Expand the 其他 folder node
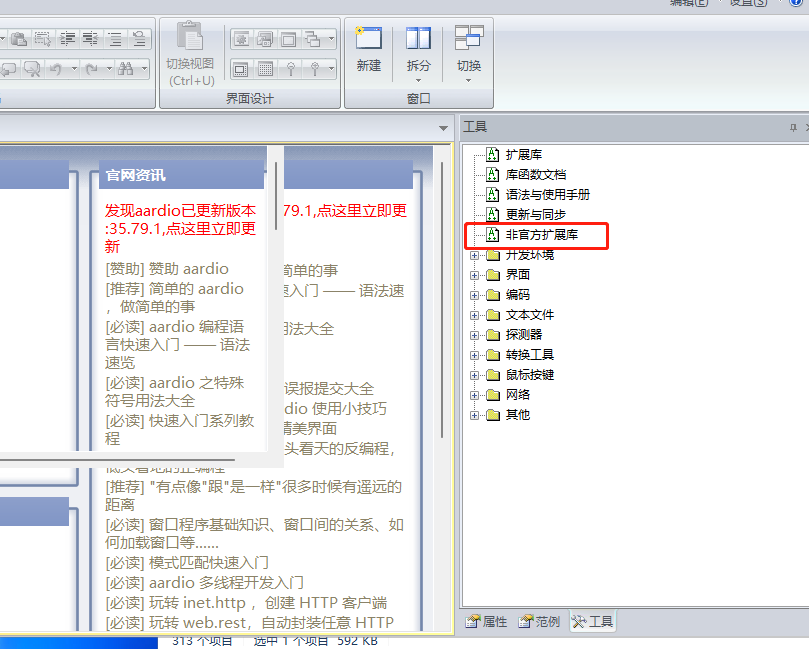809x649 pixels. [474, 415]
